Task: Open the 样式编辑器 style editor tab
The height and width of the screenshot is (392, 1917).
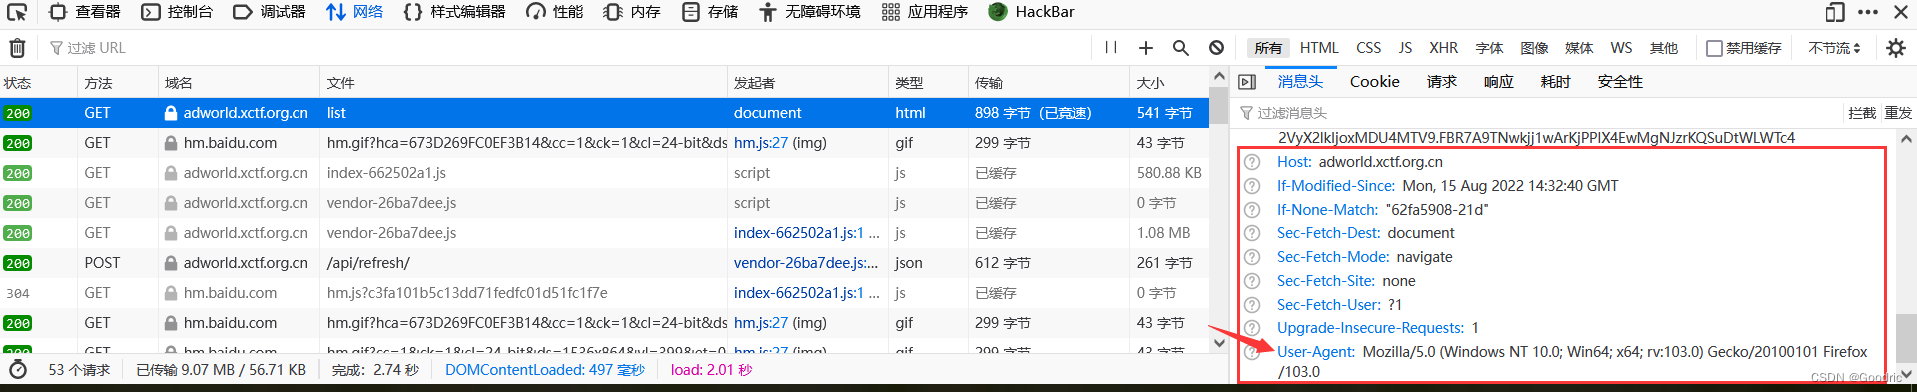Action: click(454, 12)
